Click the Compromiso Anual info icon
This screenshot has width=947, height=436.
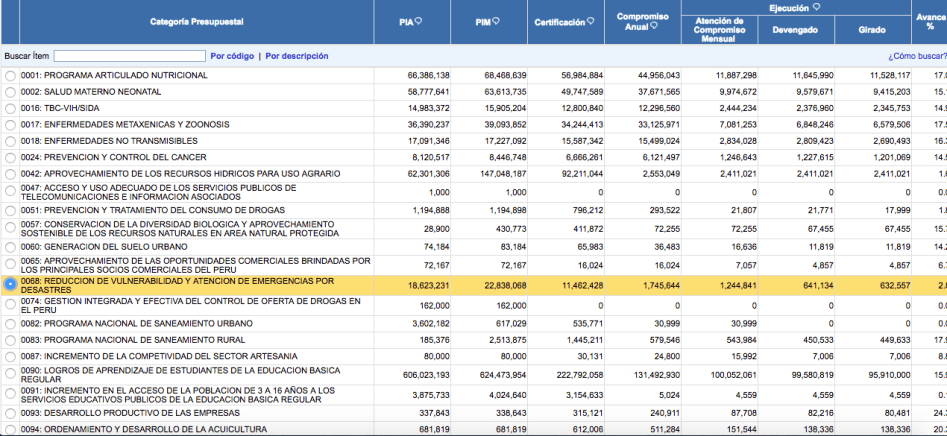click(655, 27)
